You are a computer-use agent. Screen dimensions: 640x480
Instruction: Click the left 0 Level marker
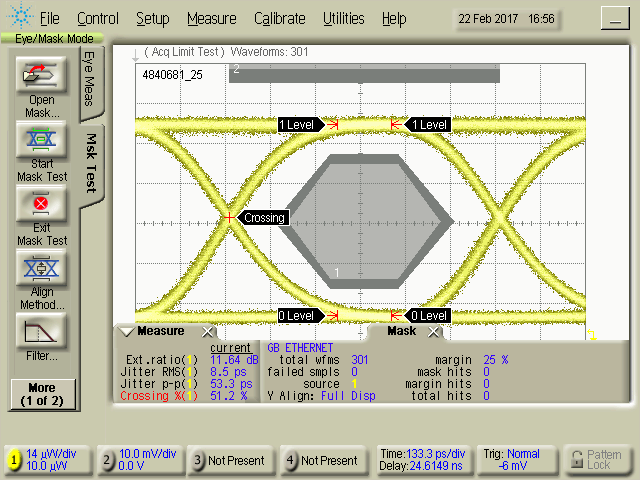(301, 316)
